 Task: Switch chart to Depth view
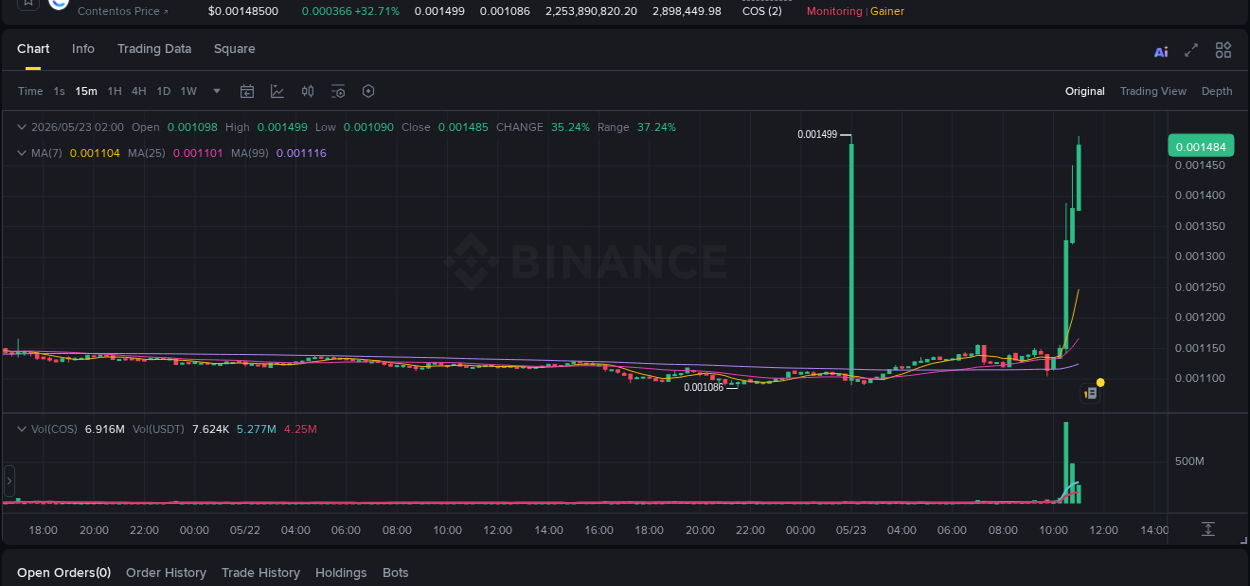tap(1217, 91)
